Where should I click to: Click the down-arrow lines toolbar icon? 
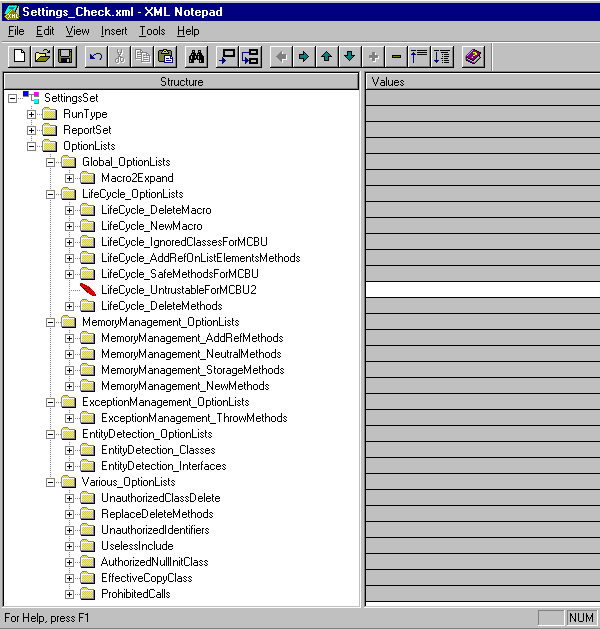442,57
